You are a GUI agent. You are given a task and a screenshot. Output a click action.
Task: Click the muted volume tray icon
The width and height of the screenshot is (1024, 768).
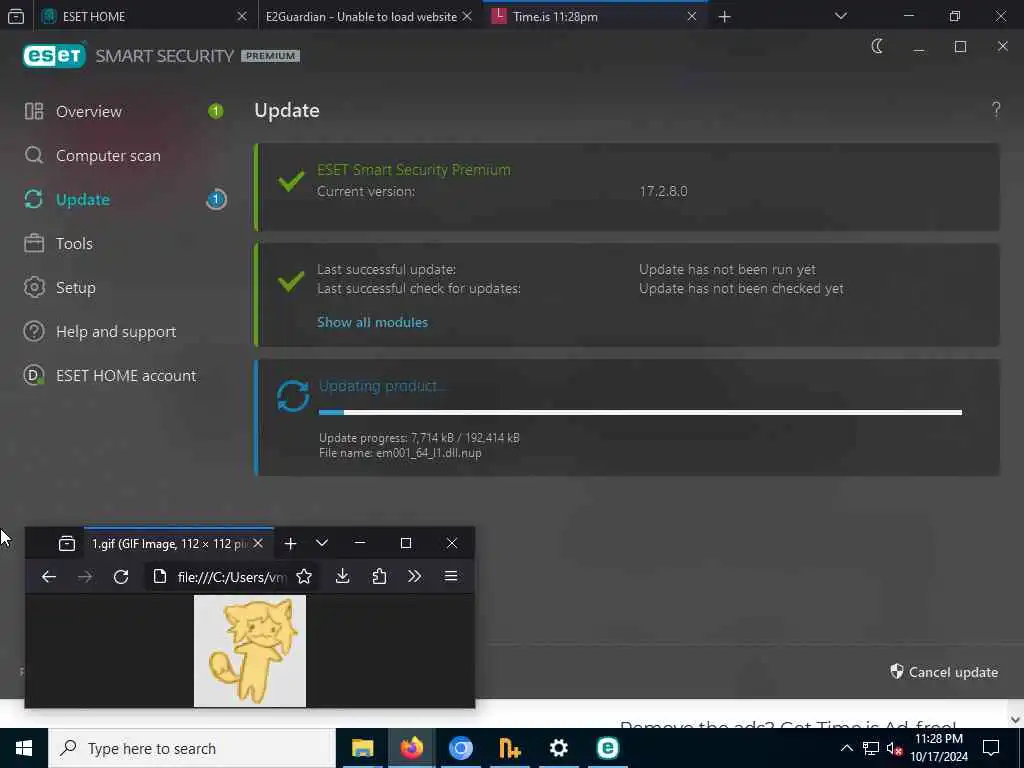tap(895, 748)
